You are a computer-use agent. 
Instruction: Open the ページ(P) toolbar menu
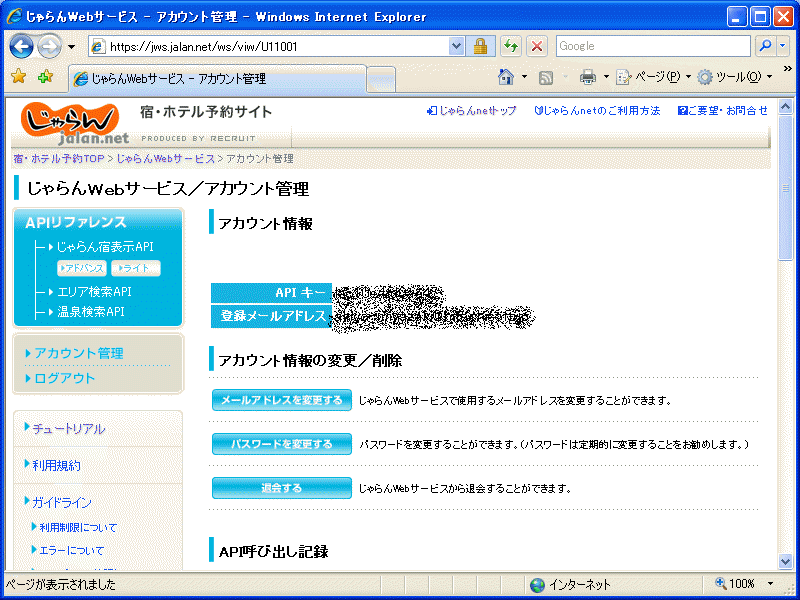[652, 77]
